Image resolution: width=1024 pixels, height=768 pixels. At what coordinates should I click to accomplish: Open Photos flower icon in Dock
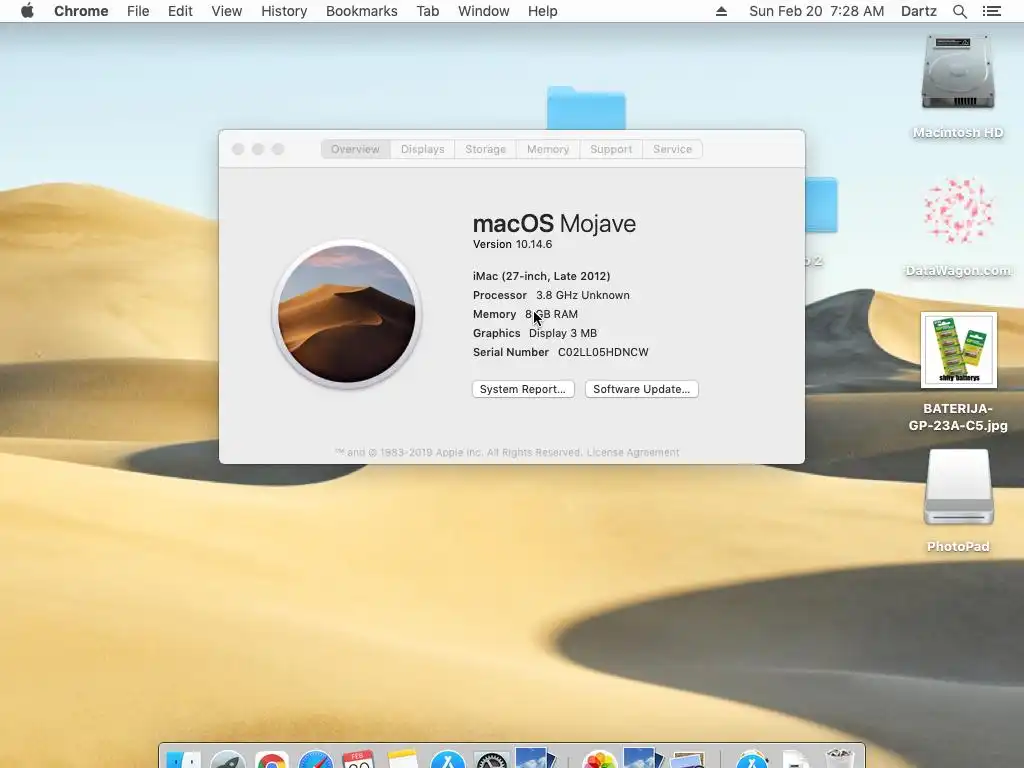click(x=600, y=760)
